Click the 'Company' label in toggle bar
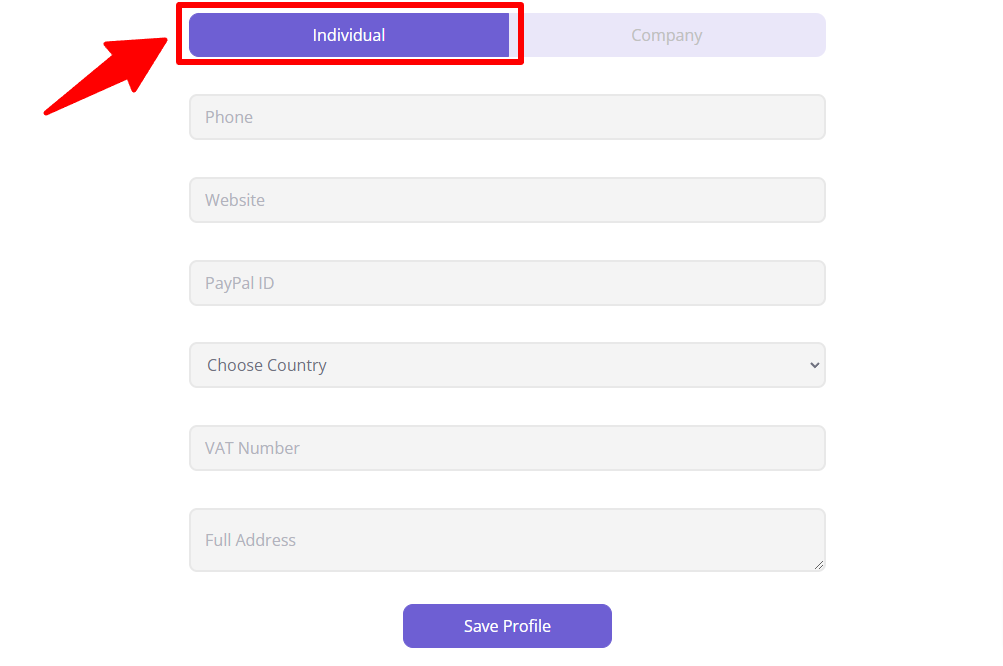 pos(667,36)
